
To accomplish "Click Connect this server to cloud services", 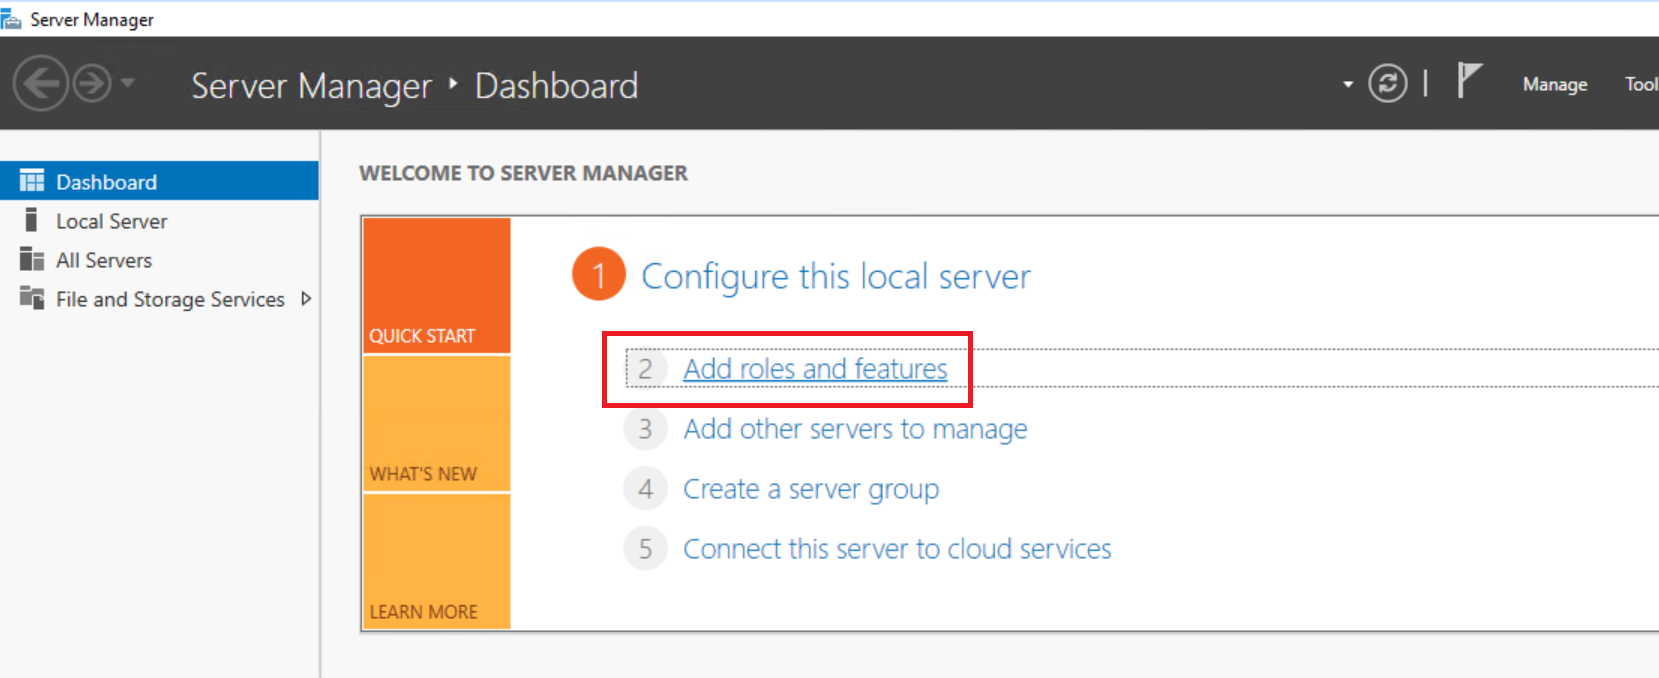I will pos(897,549).
